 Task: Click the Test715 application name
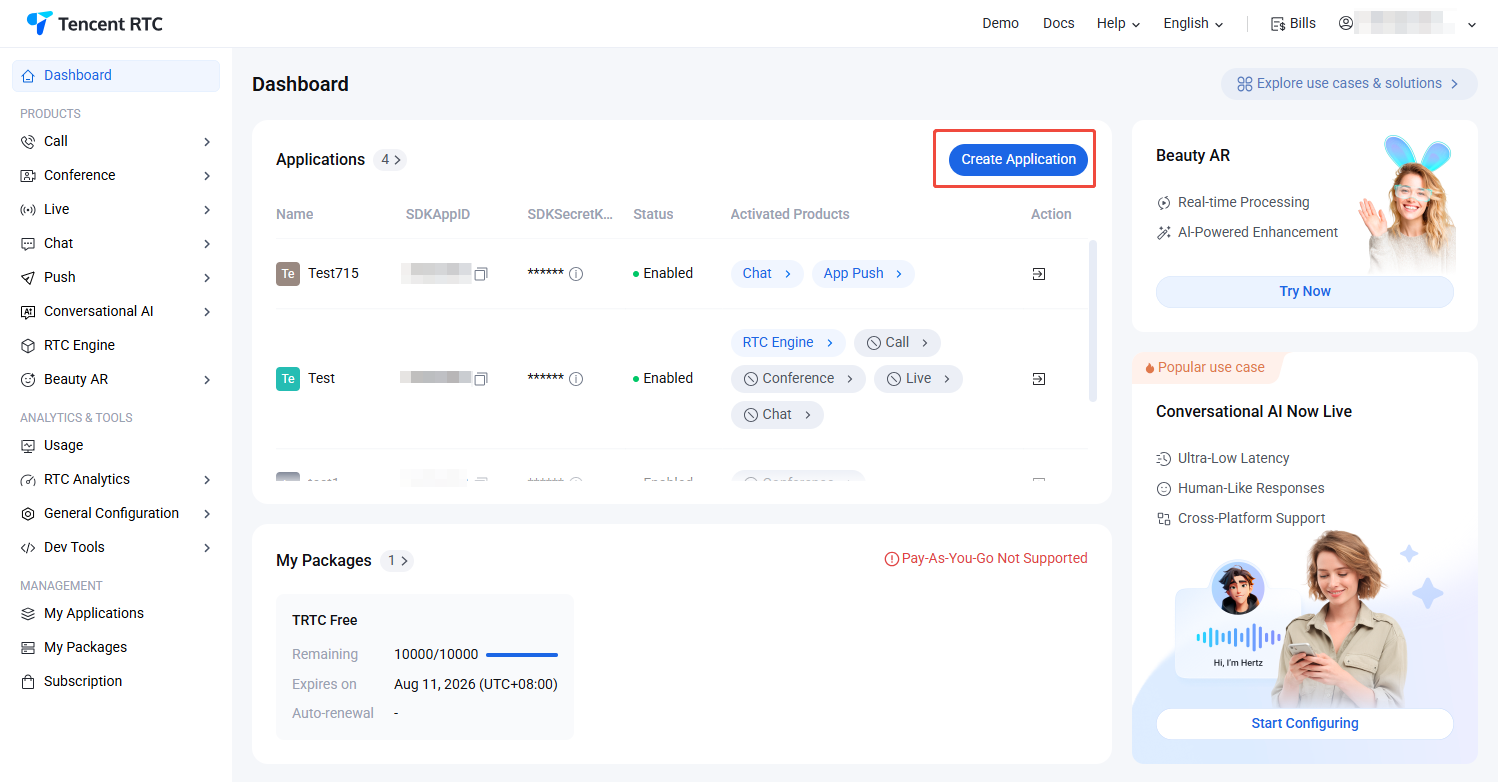[x=333, y=274]
